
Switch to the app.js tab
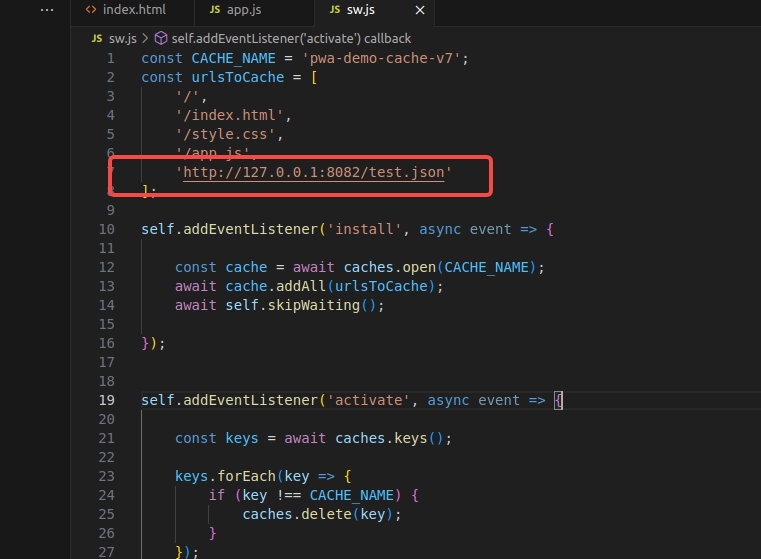click(245, 10)
